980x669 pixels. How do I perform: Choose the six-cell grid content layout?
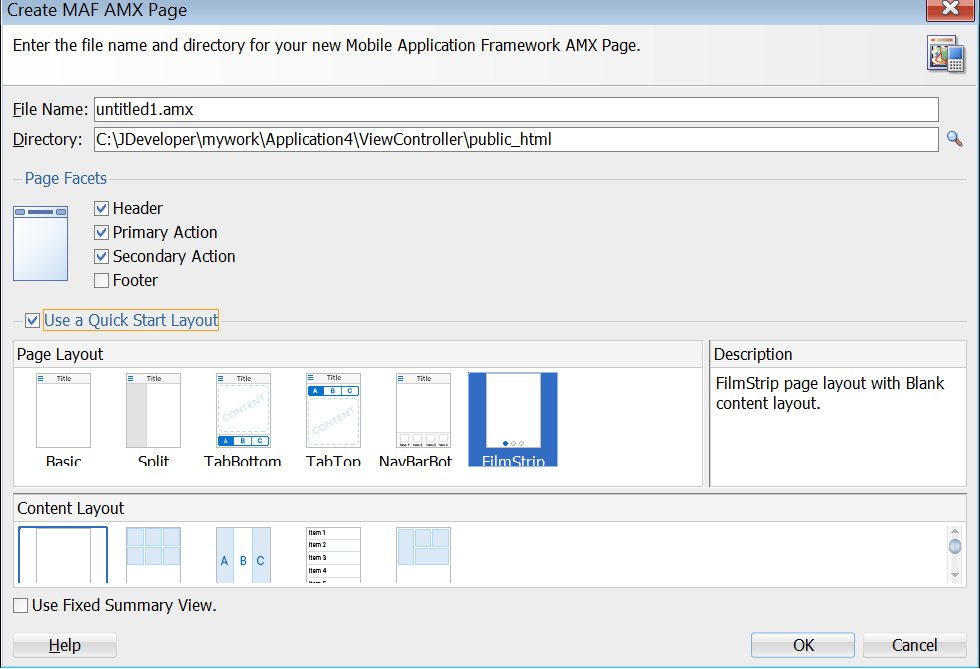tap(153, 555)
